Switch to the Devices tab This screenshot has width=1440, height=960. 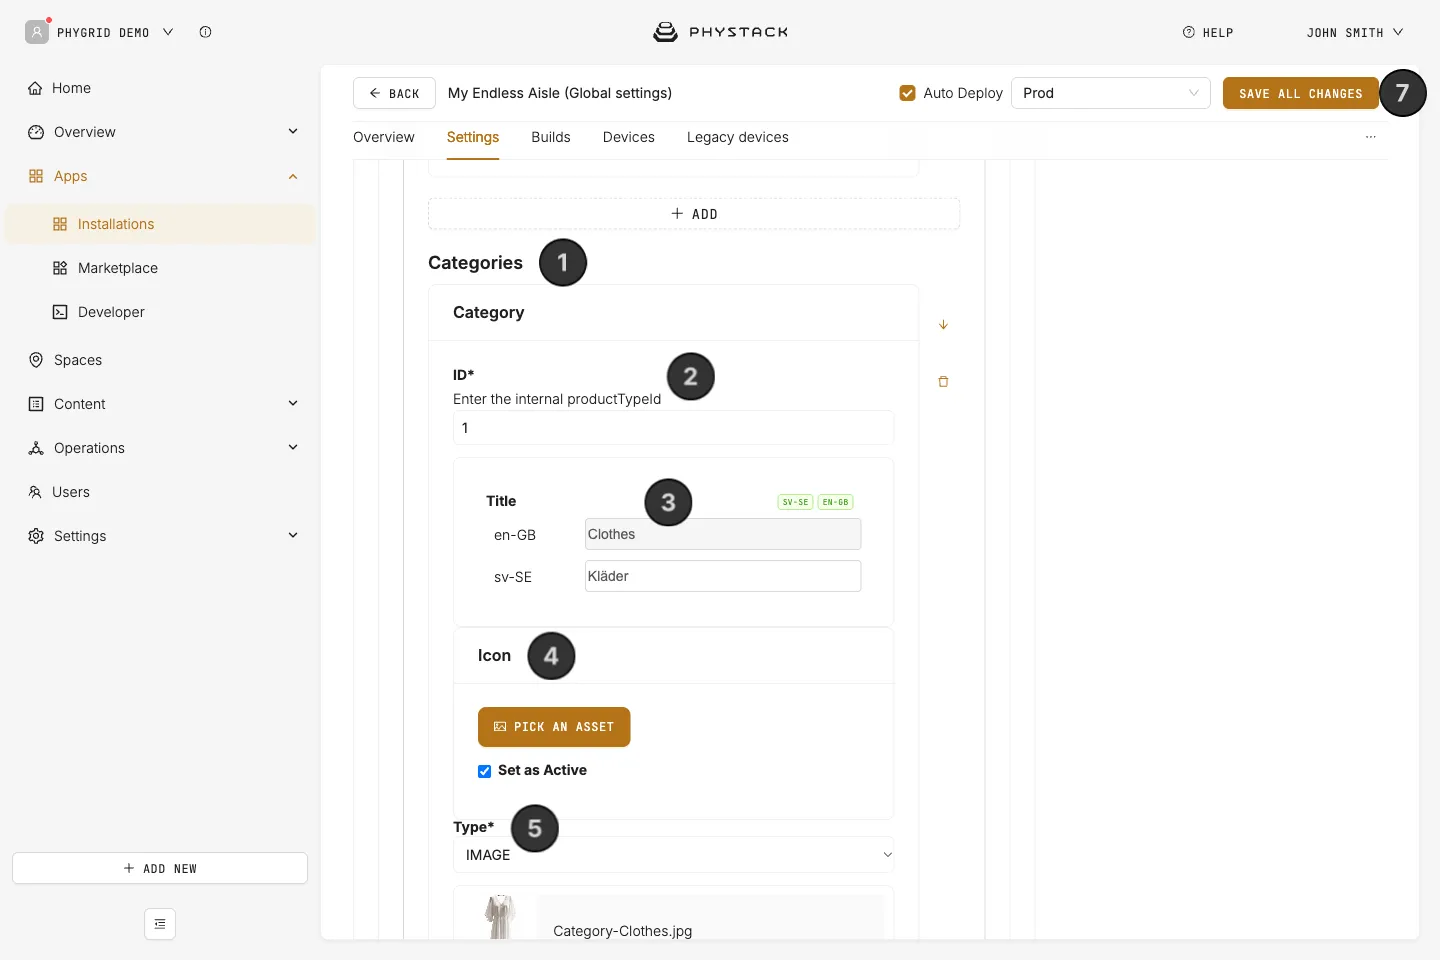pyautogui.click(x=629, y=137)
